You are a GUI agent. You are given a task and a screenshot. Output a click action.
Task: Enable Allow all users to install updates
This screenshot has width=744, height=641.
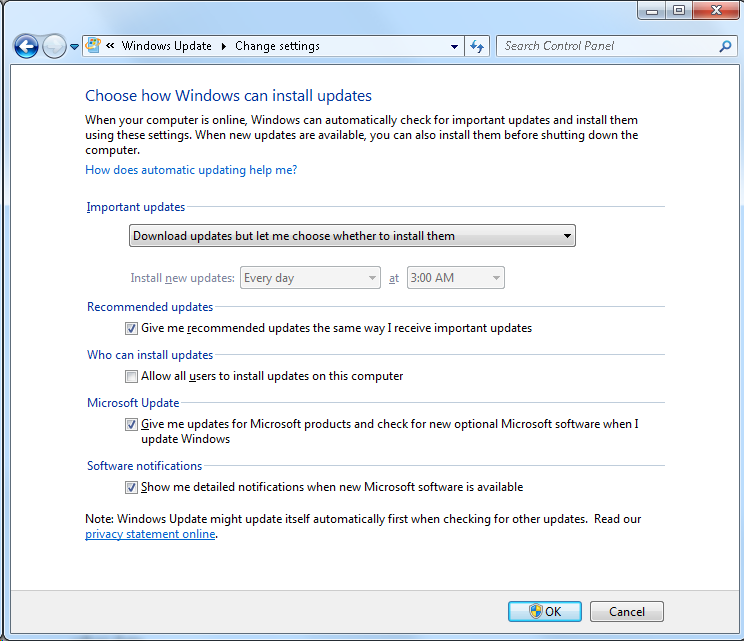pyautogui.click(x=132, y=377)
